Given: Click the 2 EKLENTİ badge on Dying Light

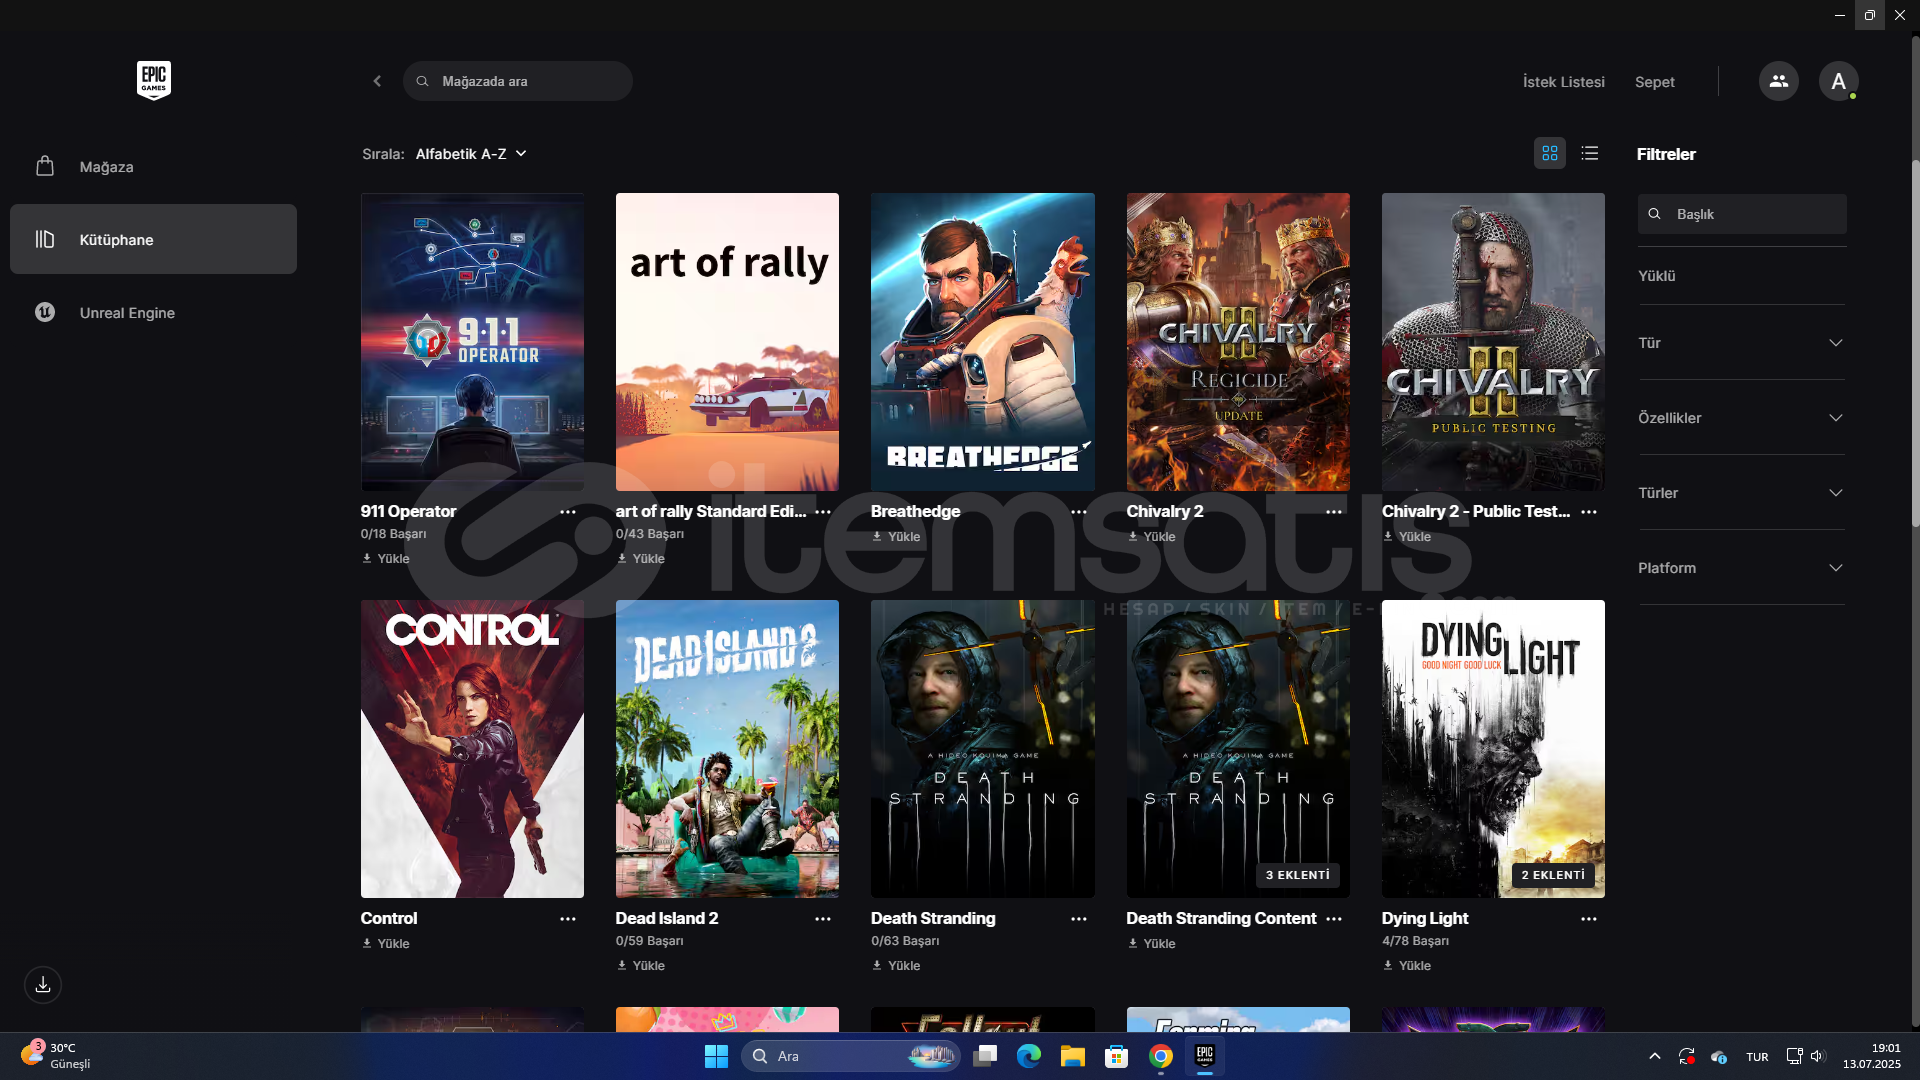Looking at the screenshot, I should (1553, 875).
